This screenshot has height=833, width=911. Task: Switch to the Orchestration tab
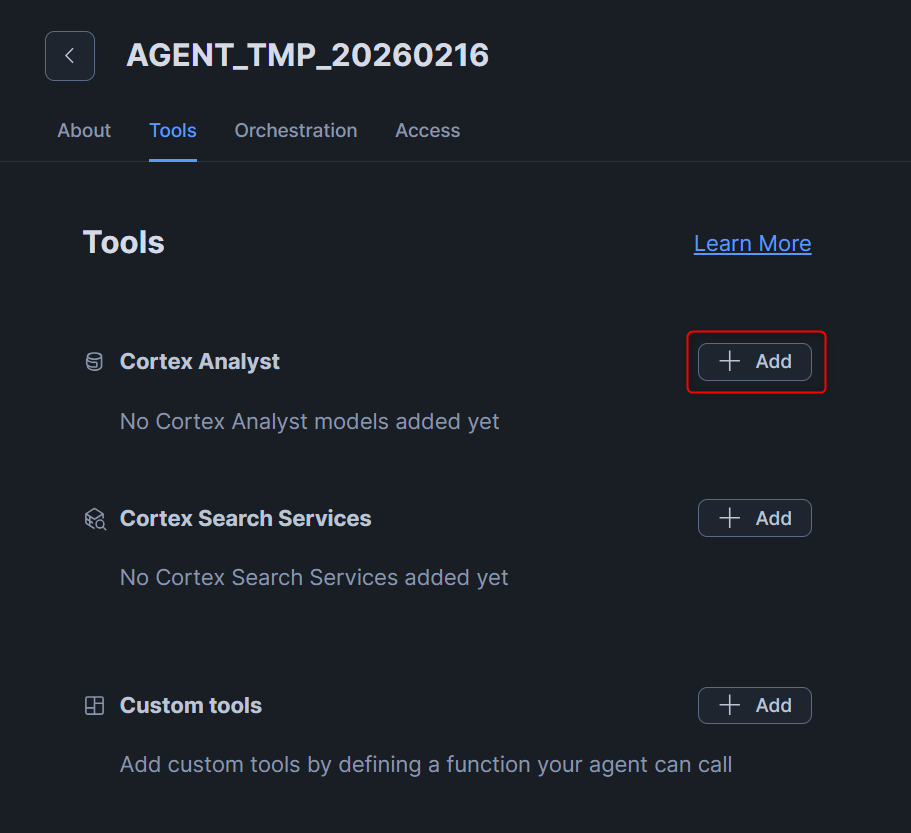tap(296, 131)
